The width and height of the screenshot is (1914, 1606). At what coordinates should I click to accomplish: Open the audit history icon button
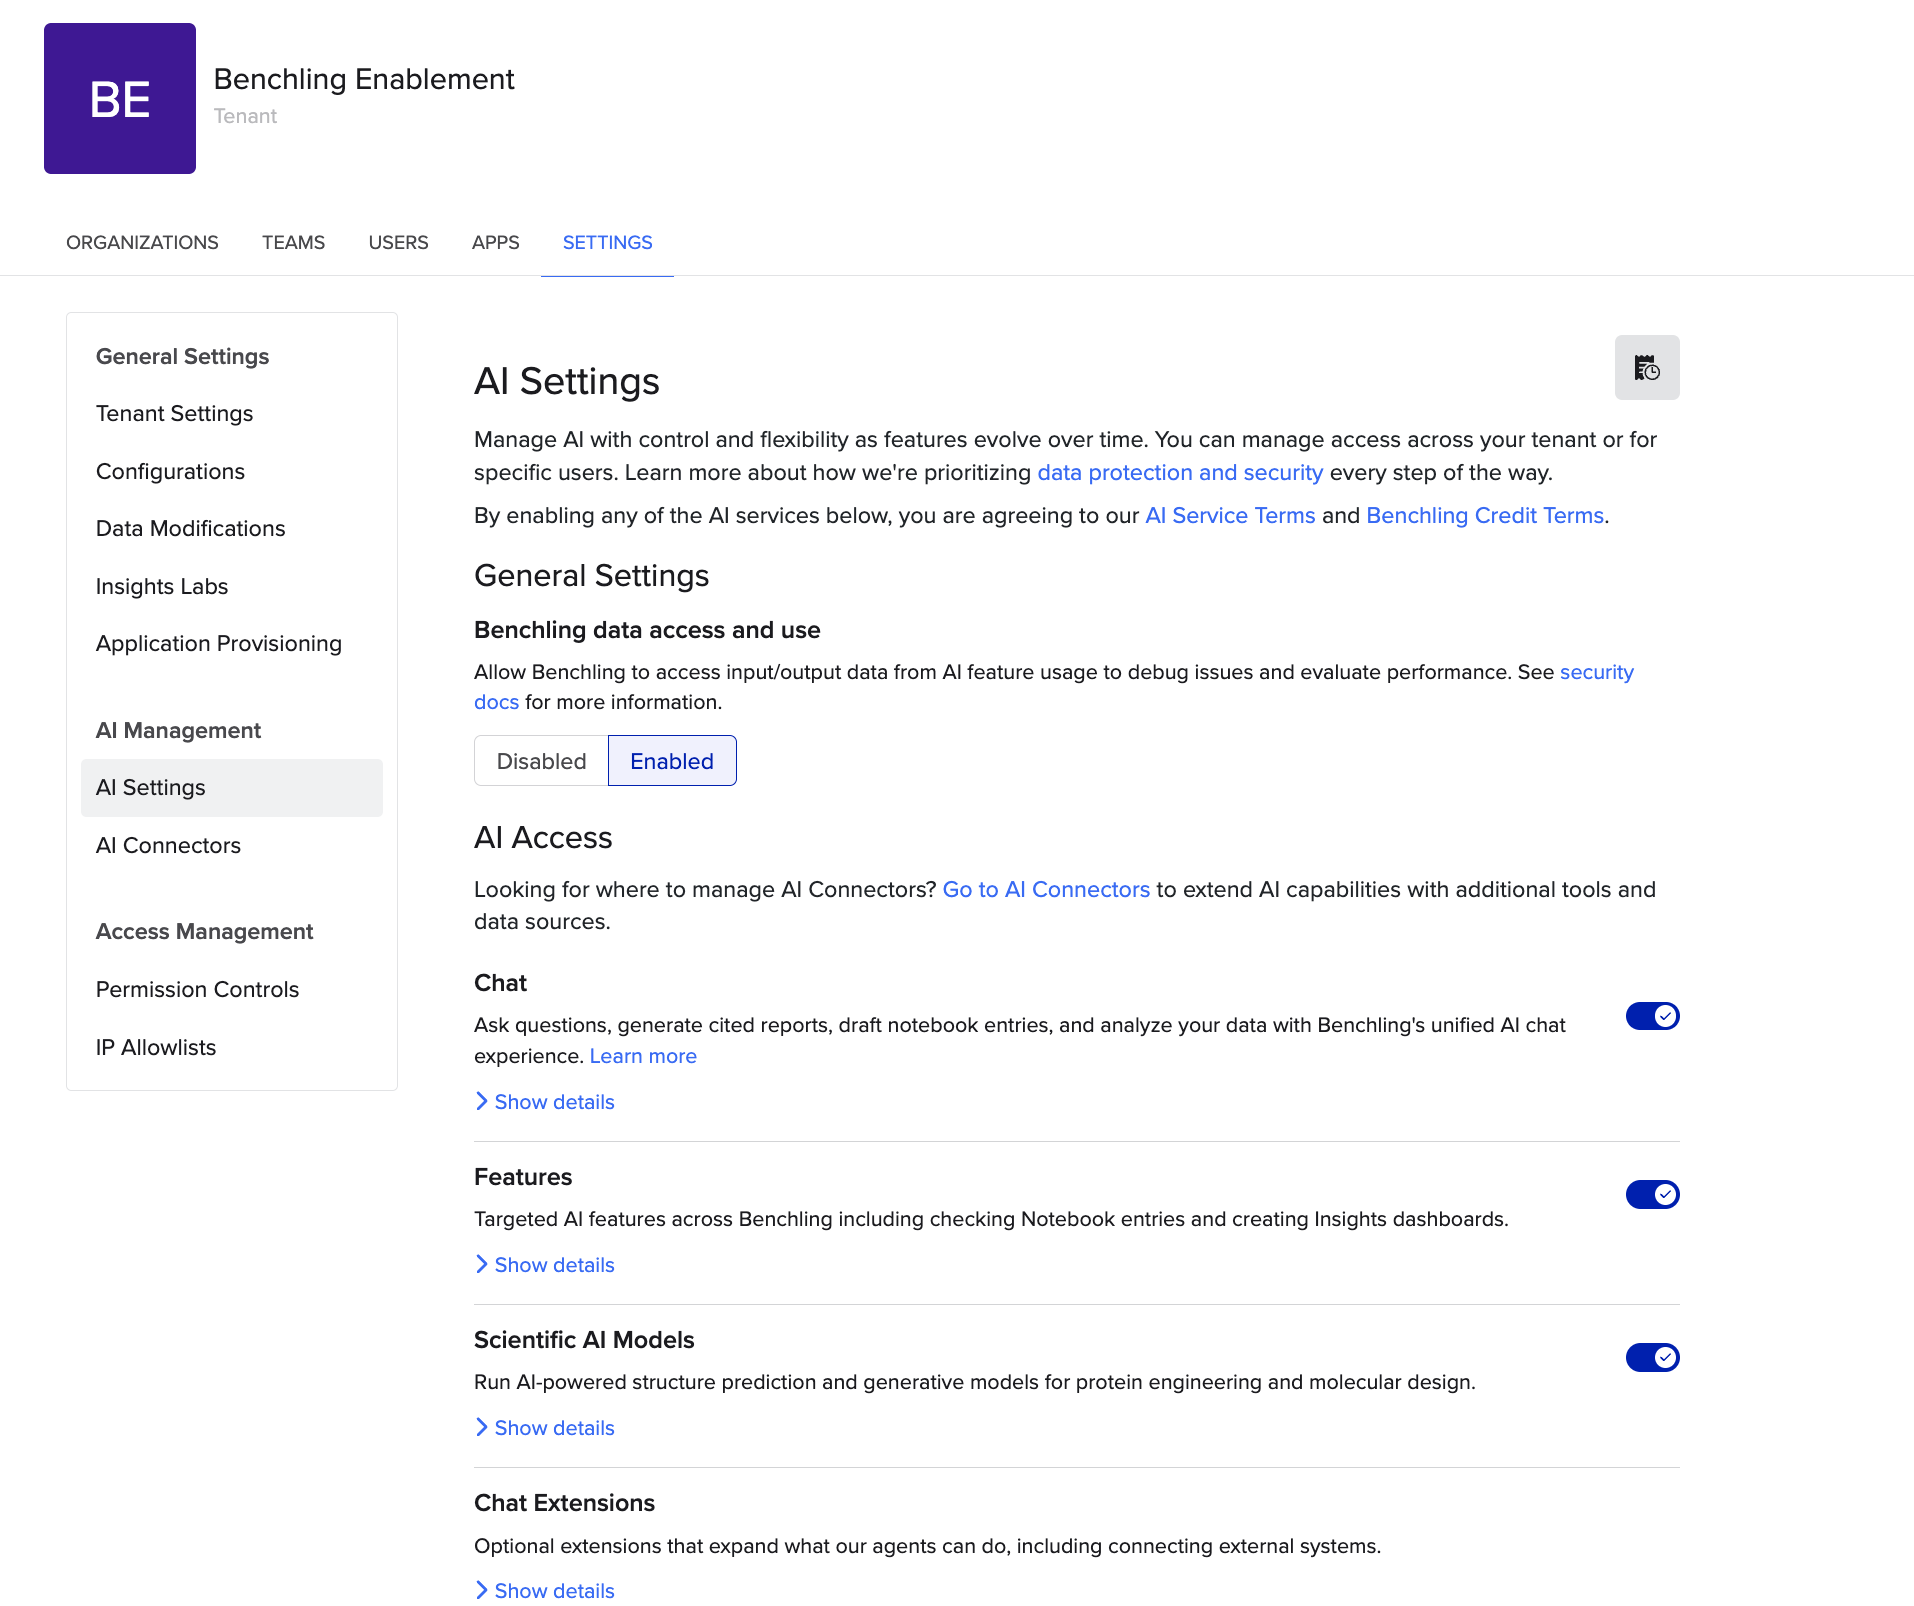[1646, 367]
